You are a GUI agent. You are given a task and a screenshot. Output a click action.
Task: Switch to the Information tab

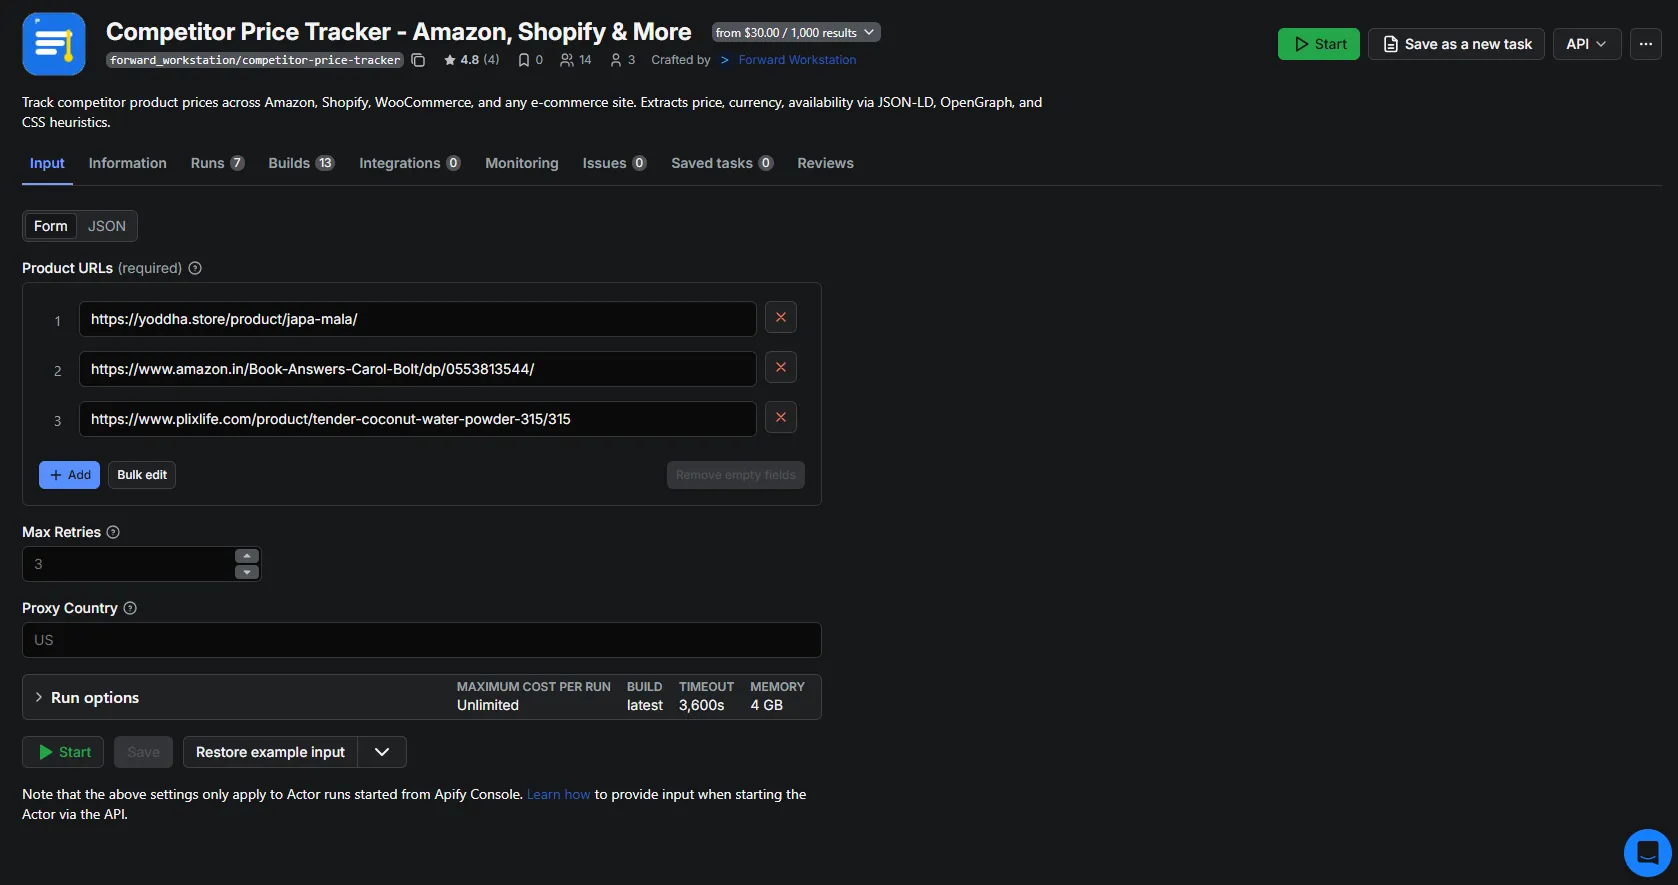[128, 163]
